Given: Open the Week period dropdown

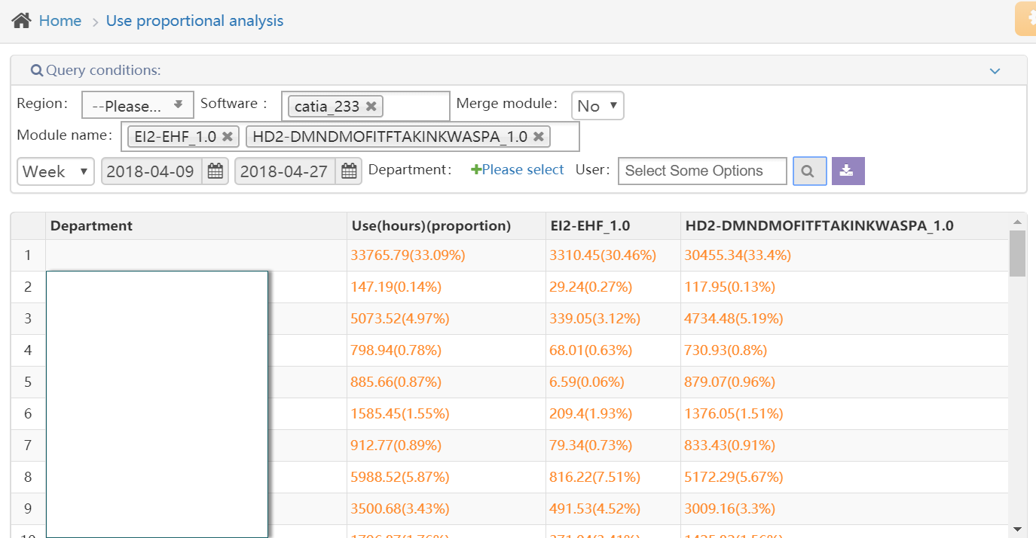Looking at the screenshot, I should click(x=56, y=172).
